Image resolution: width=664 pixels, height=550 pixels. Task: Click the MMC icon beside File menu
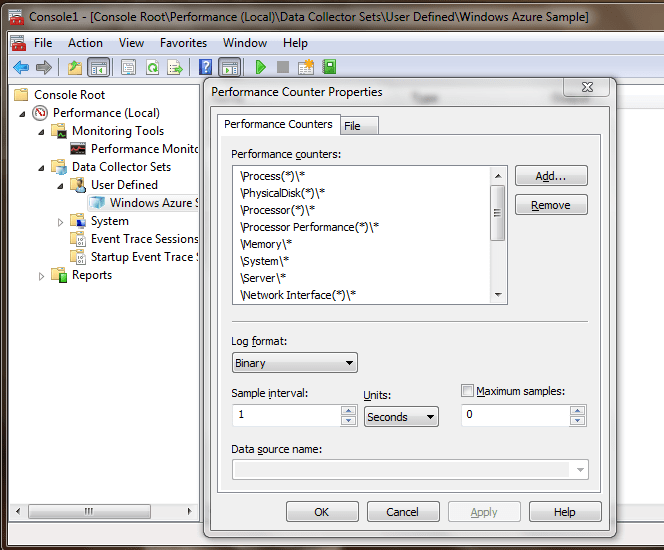pos(18,43)
